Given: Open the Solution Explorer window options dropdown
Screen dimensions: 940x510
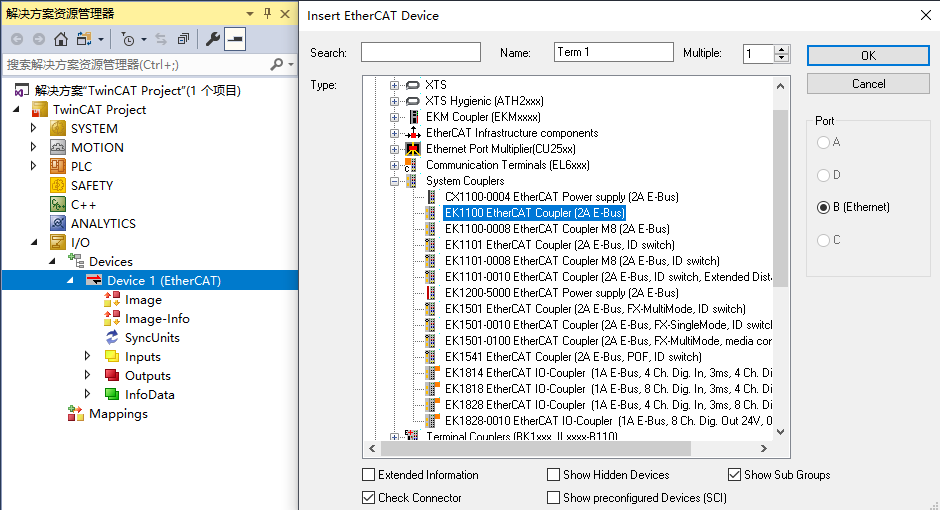Looking at the screenshot, I should coord(249,14).
